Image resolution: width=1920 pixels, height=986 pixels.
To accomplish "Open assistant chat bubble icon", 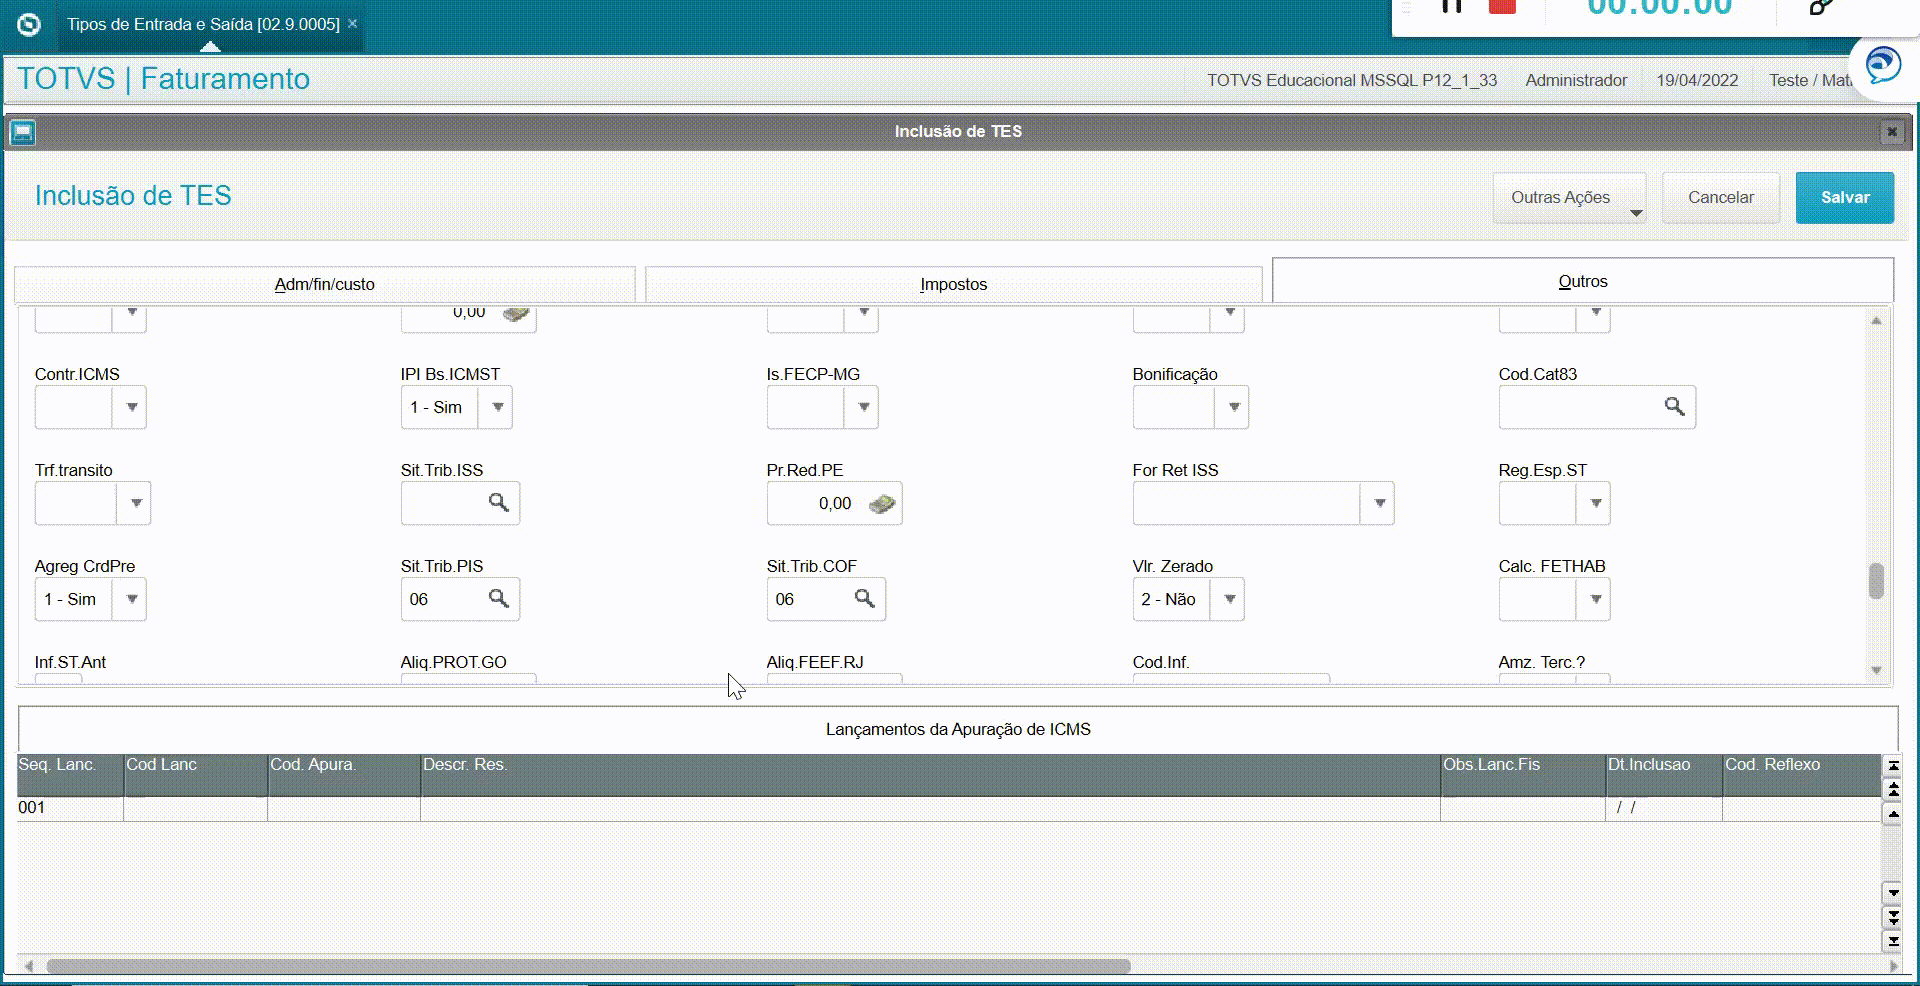I will (1883, 66).
